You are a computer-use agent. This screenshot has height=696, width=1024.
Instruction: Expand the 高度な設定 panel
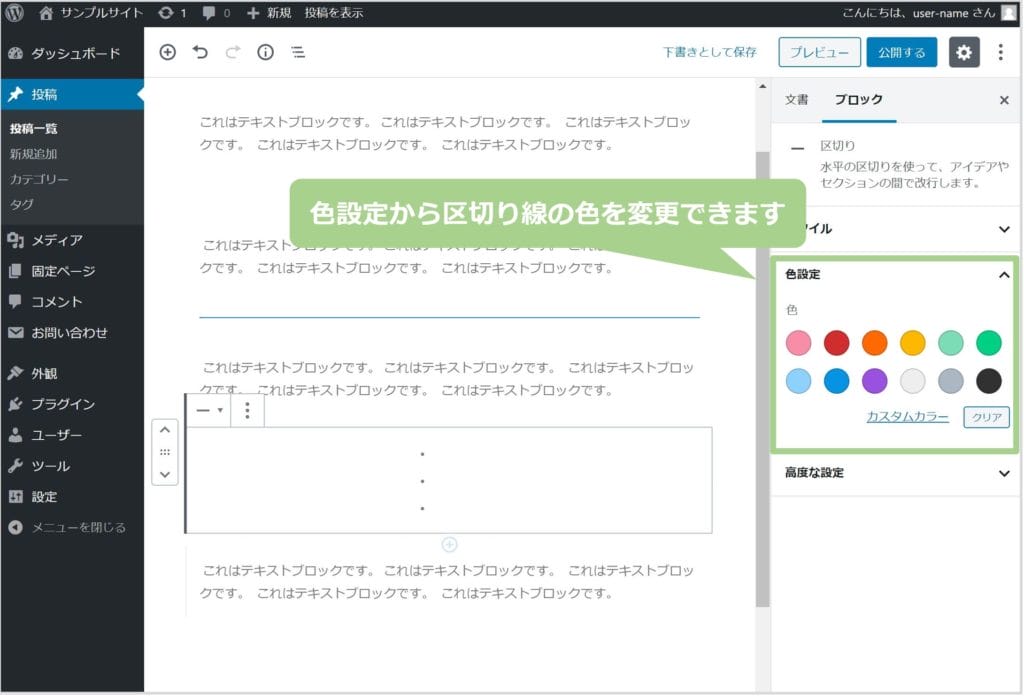pyautogui.click(x=1004, y=473)
